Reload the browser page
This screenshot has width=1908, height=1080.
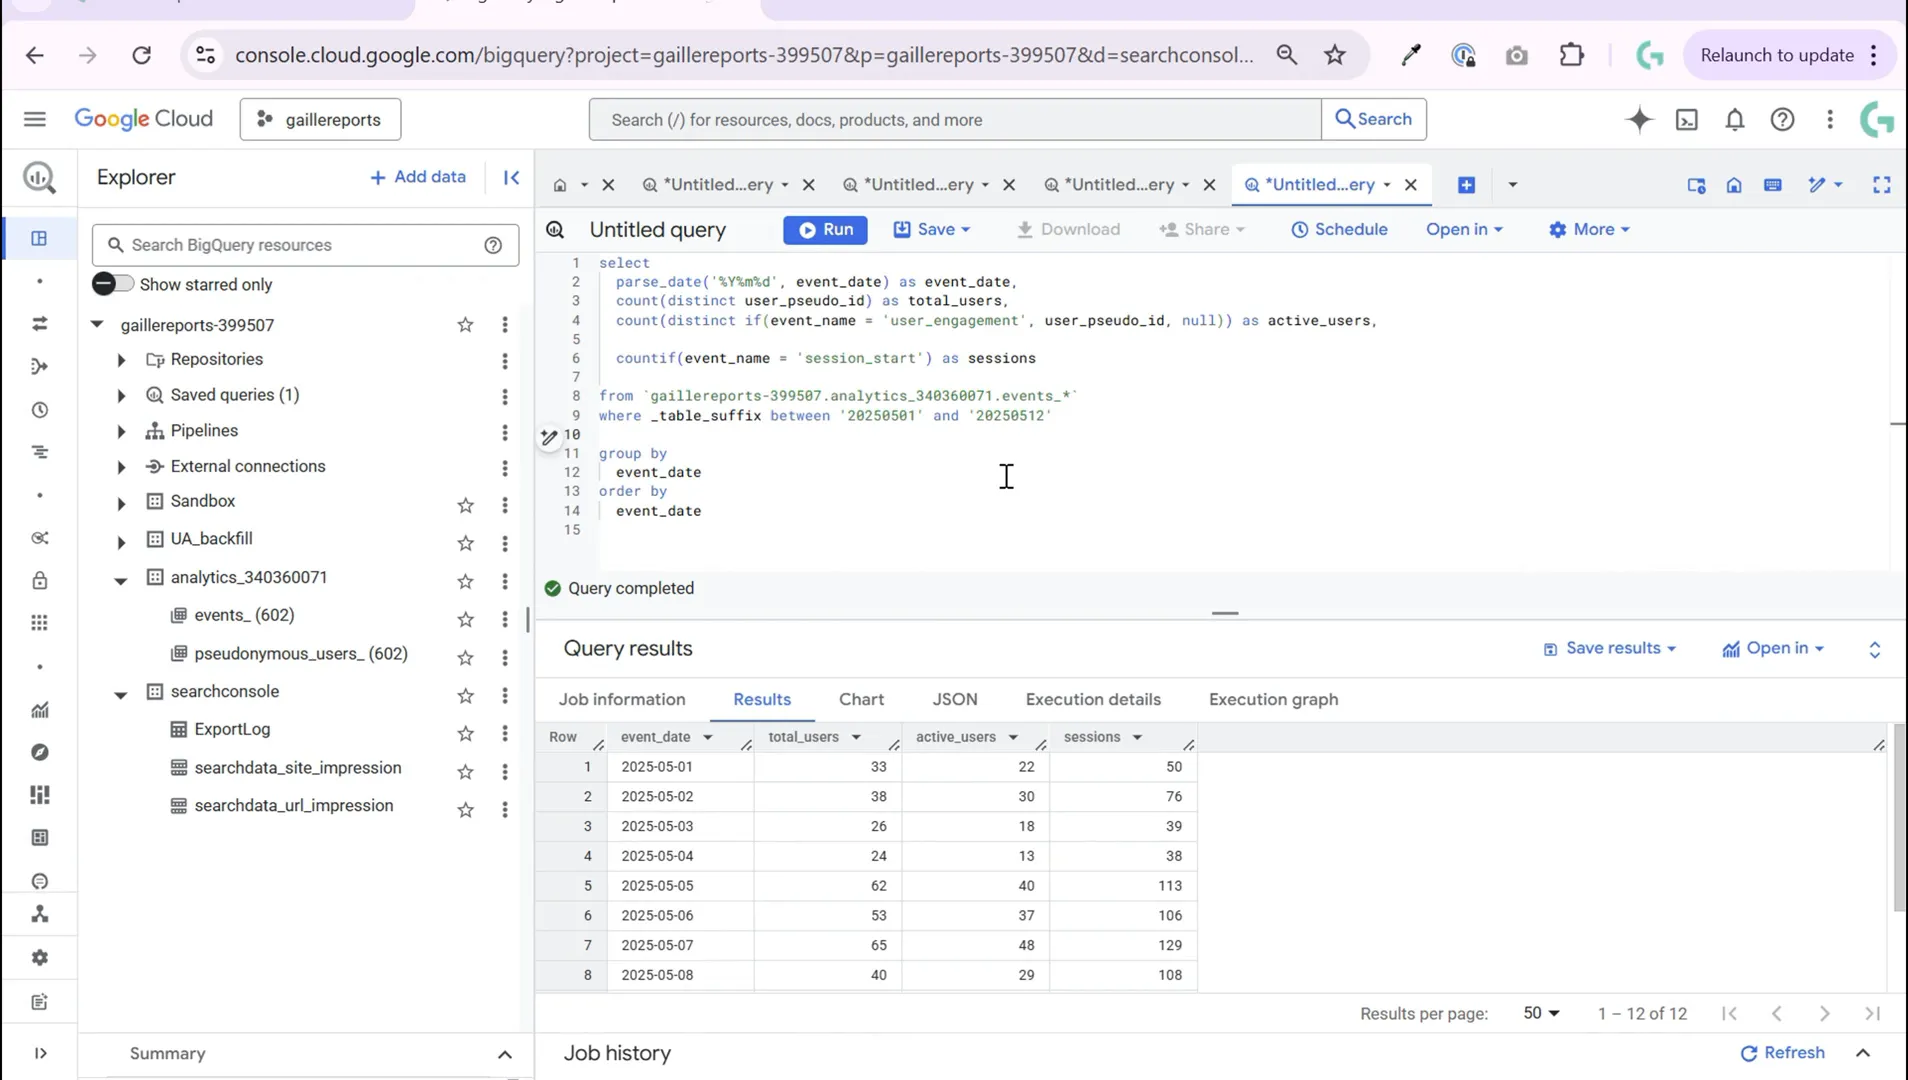pos(141,55)
